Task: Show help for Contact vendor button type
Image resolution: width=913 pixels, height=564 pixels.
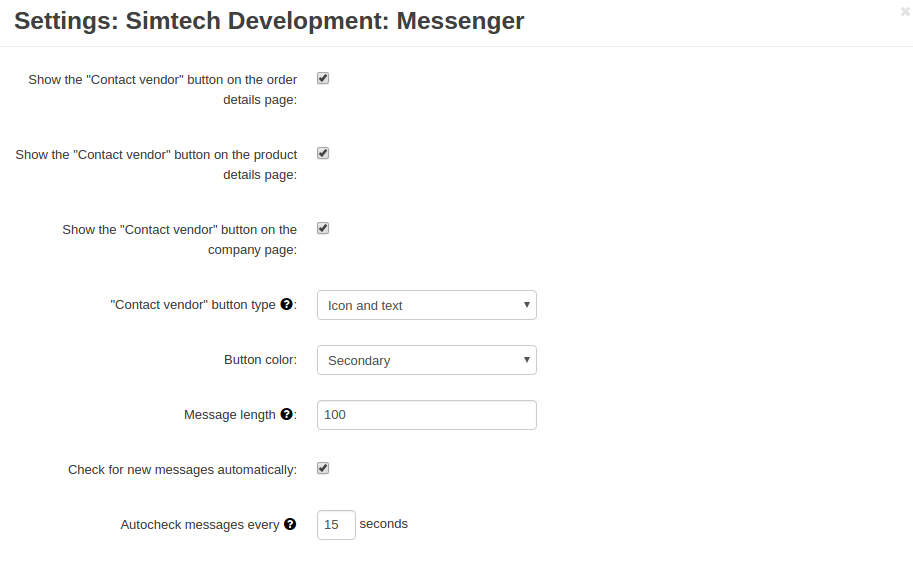Action: (286, 304)
